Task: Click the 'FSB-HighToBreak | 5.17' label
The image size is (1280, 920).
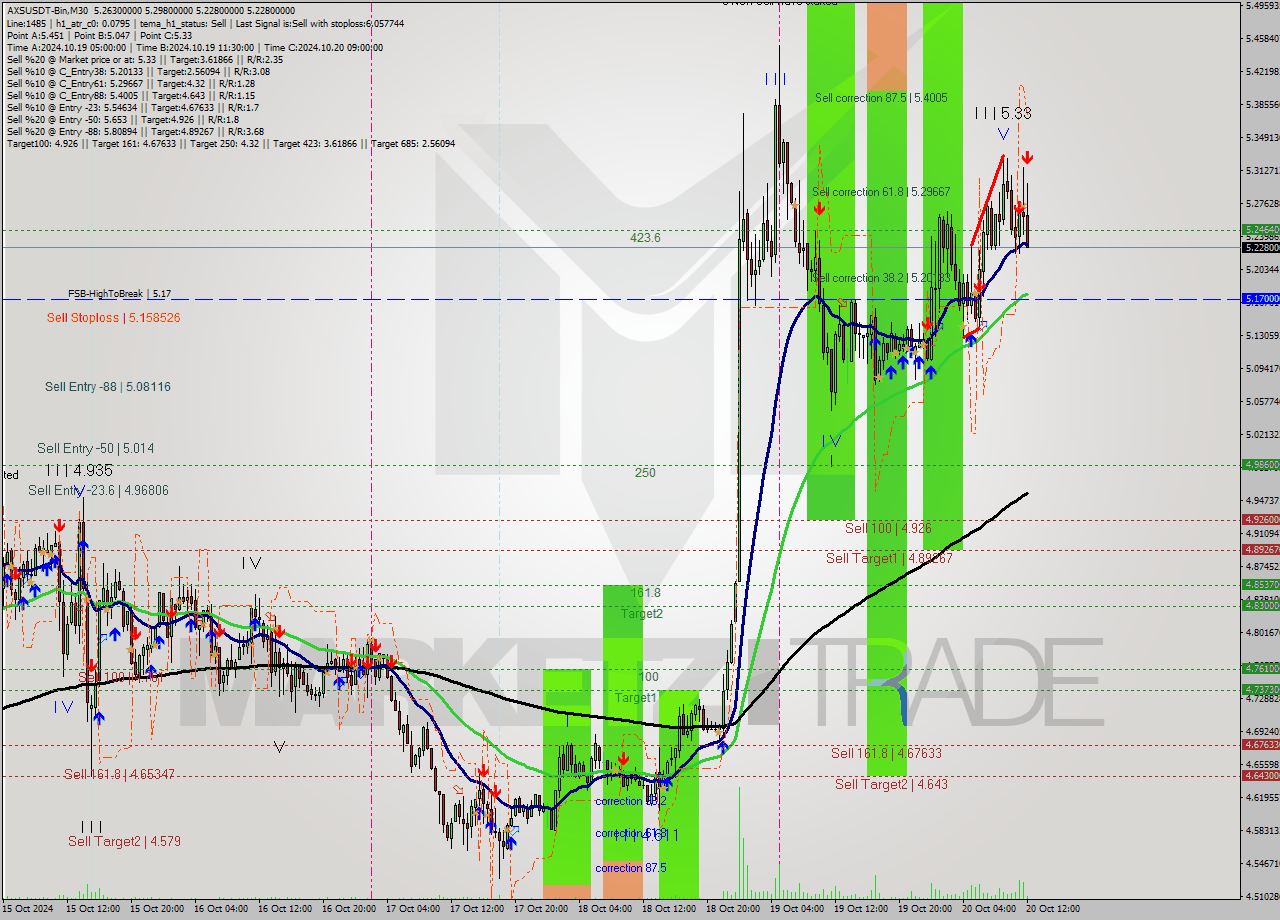Action: click(120, 294)
